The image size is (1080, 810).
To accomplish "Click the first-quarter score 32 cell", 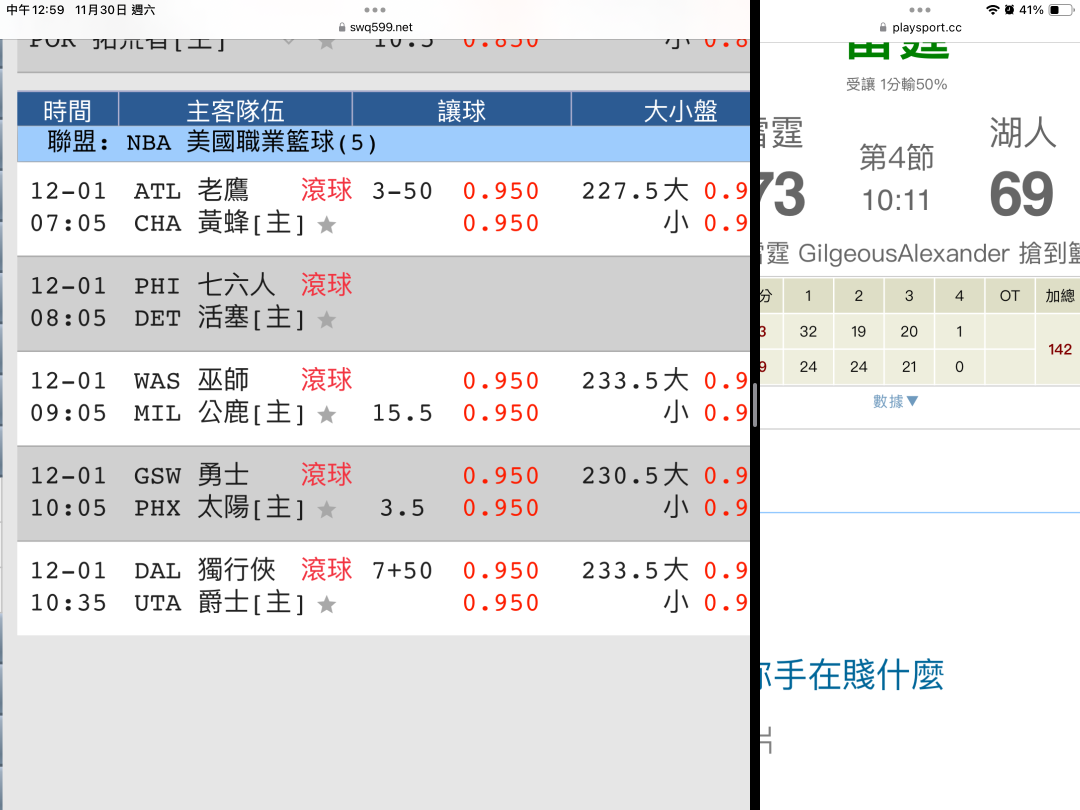I will point(808,331).
